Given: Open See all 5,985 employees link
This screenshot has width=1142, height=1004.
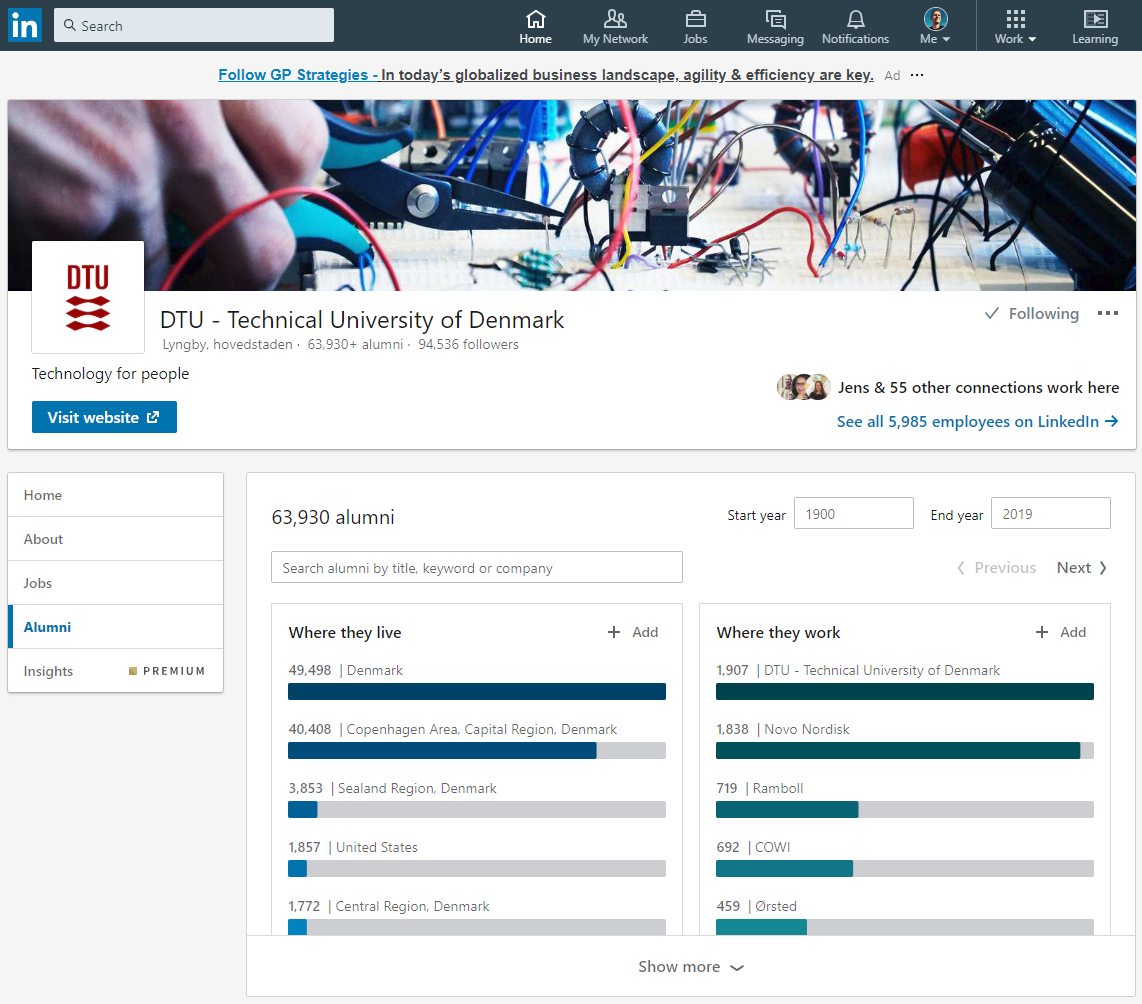Looking at the screenshot, I should [977, 422].
